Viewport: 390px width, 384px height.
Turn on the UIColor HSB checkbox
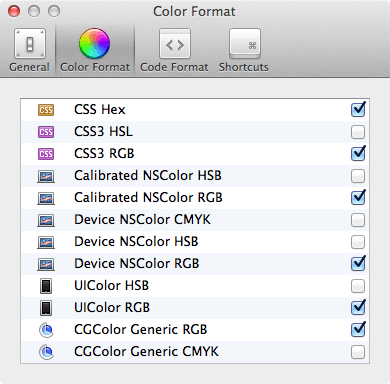click(x=358, y=286)
